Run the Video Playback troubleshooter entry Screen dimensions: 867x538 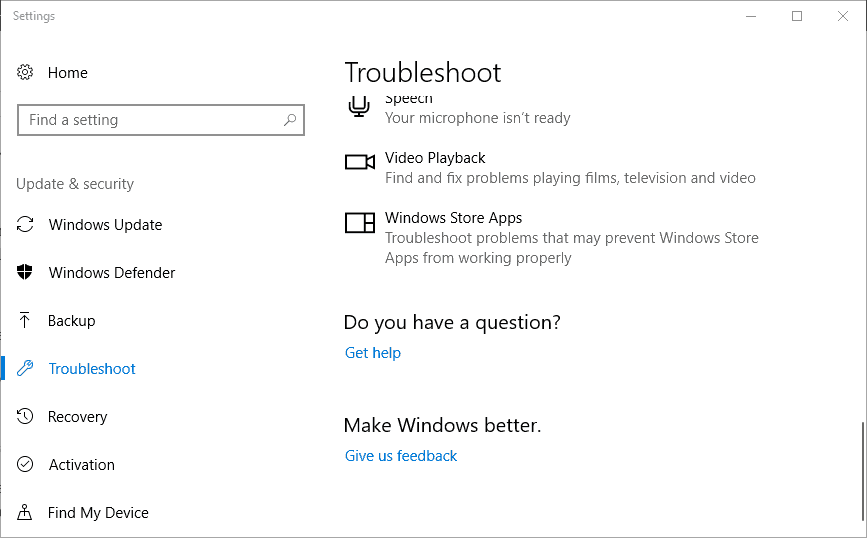tap(550, 168)
